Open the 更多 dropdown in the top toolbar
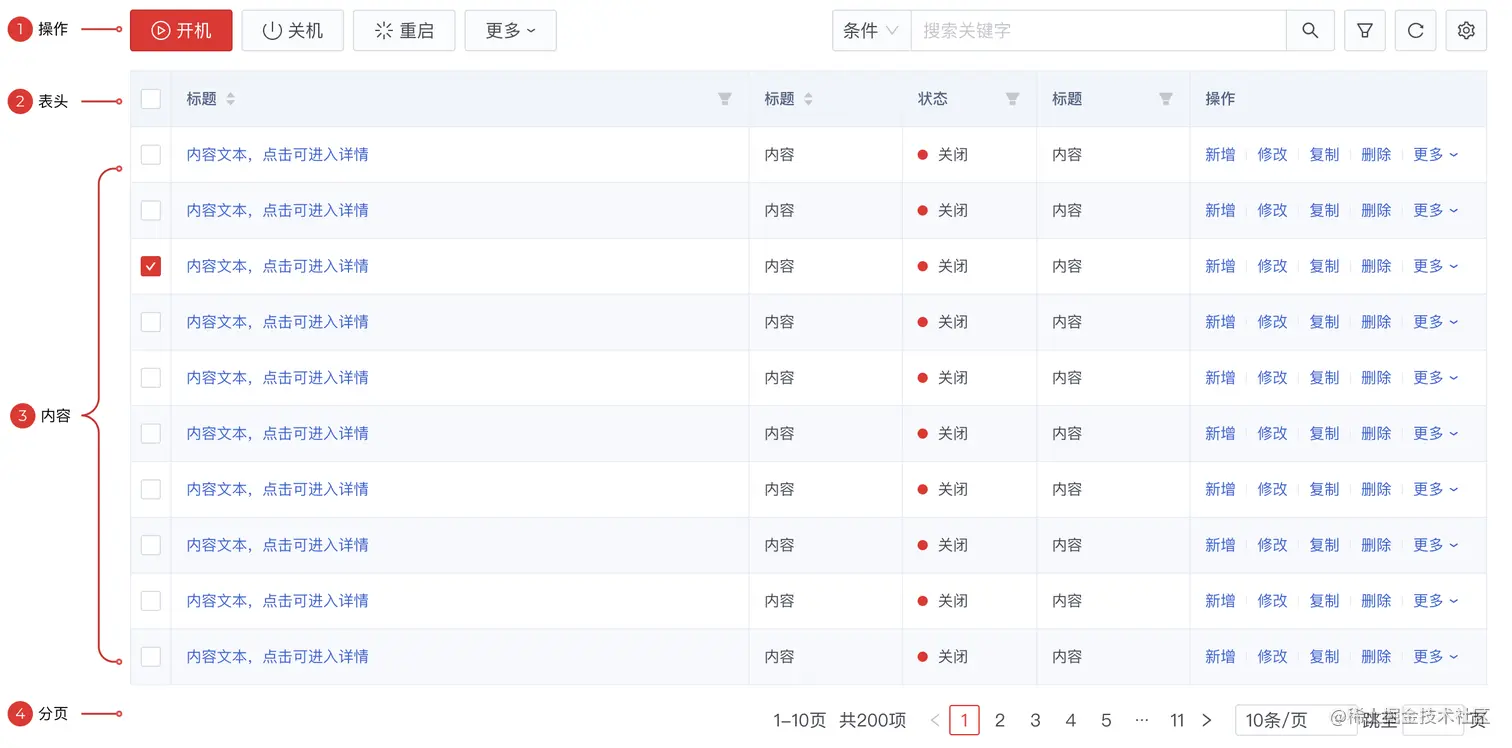 pyautogui.click(x=511, y=31)
